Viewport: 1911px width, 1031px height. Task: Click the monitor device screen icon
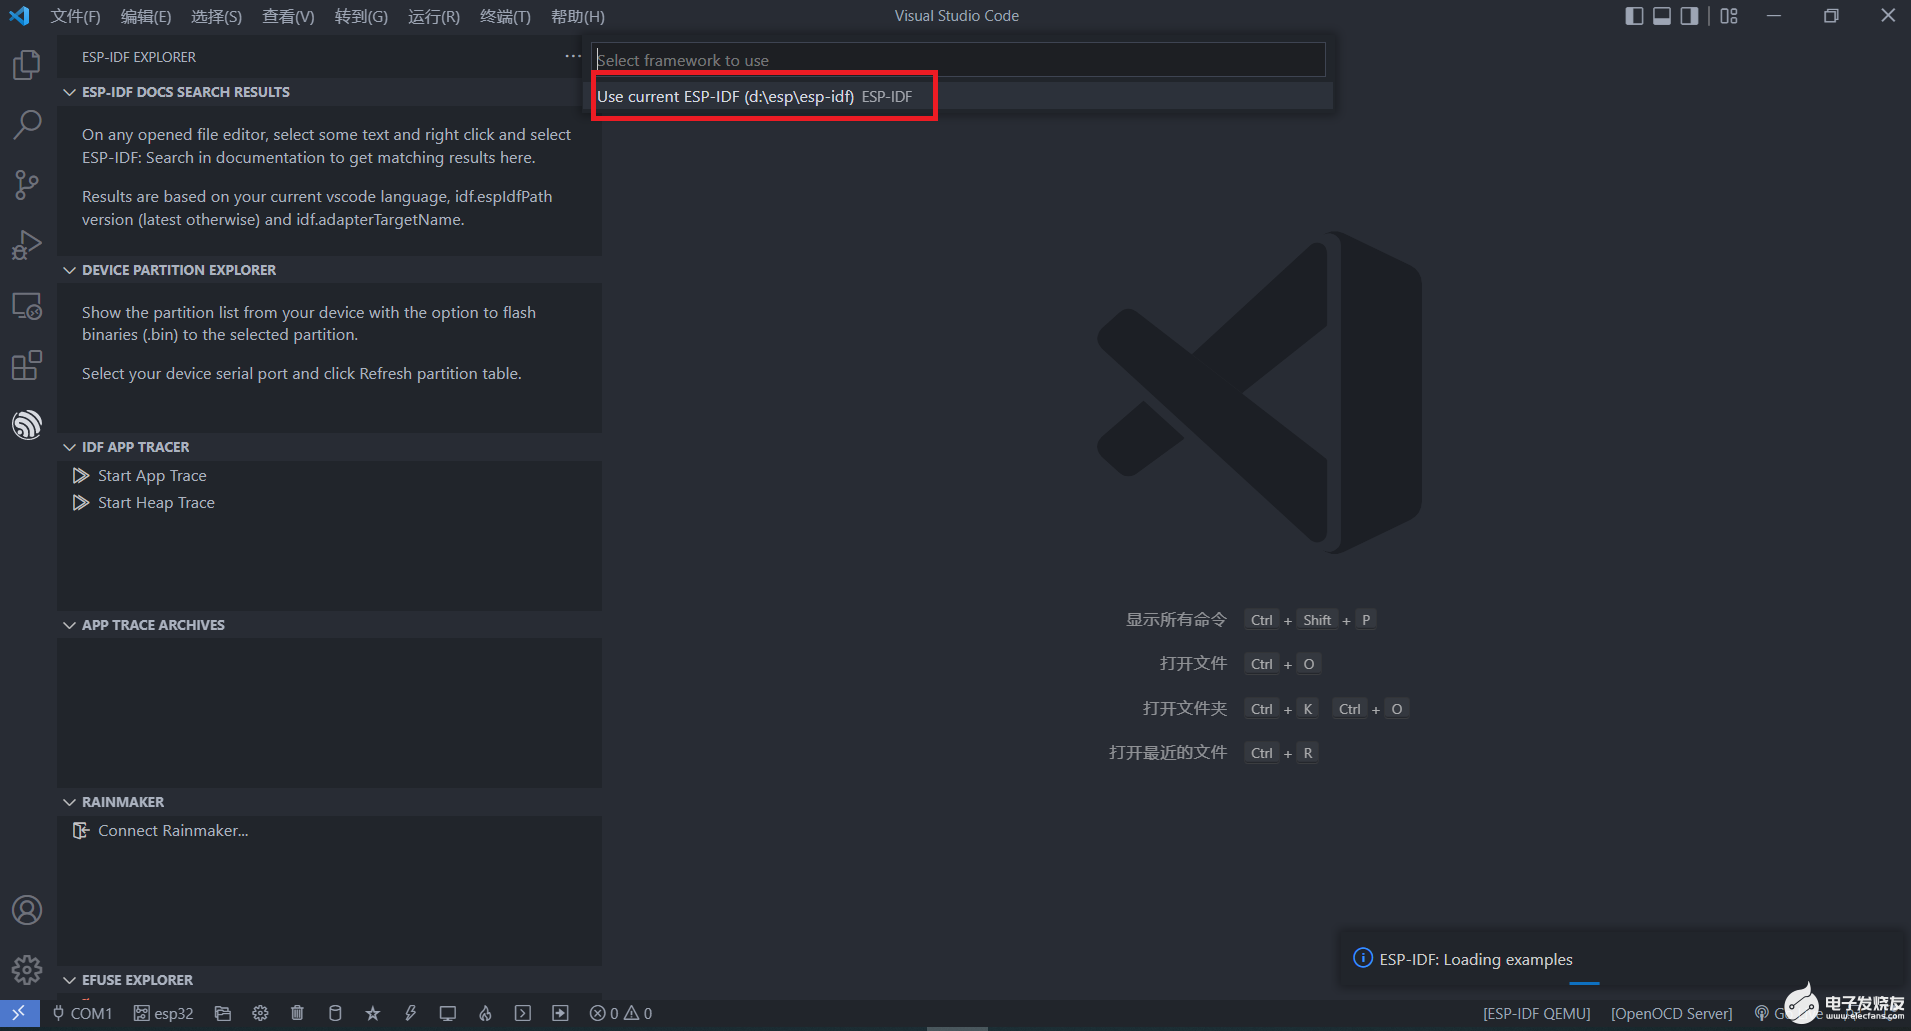click(x=448, y=1013)
